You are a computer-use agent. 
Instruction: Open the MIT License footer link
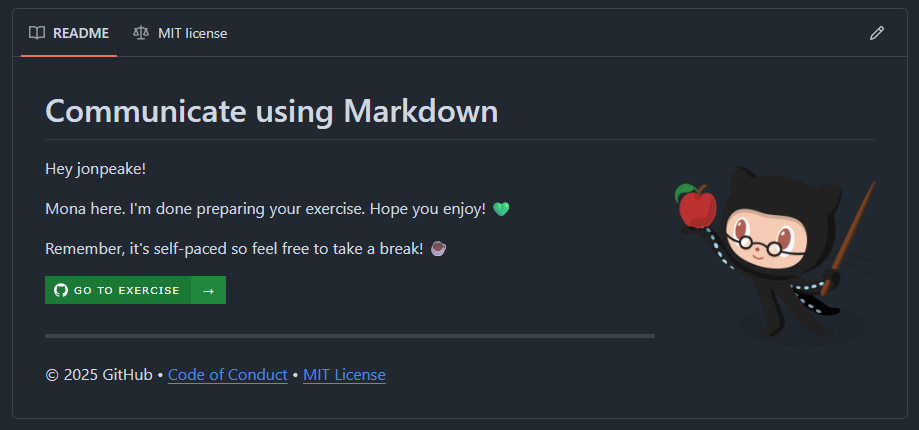(344, 375)
